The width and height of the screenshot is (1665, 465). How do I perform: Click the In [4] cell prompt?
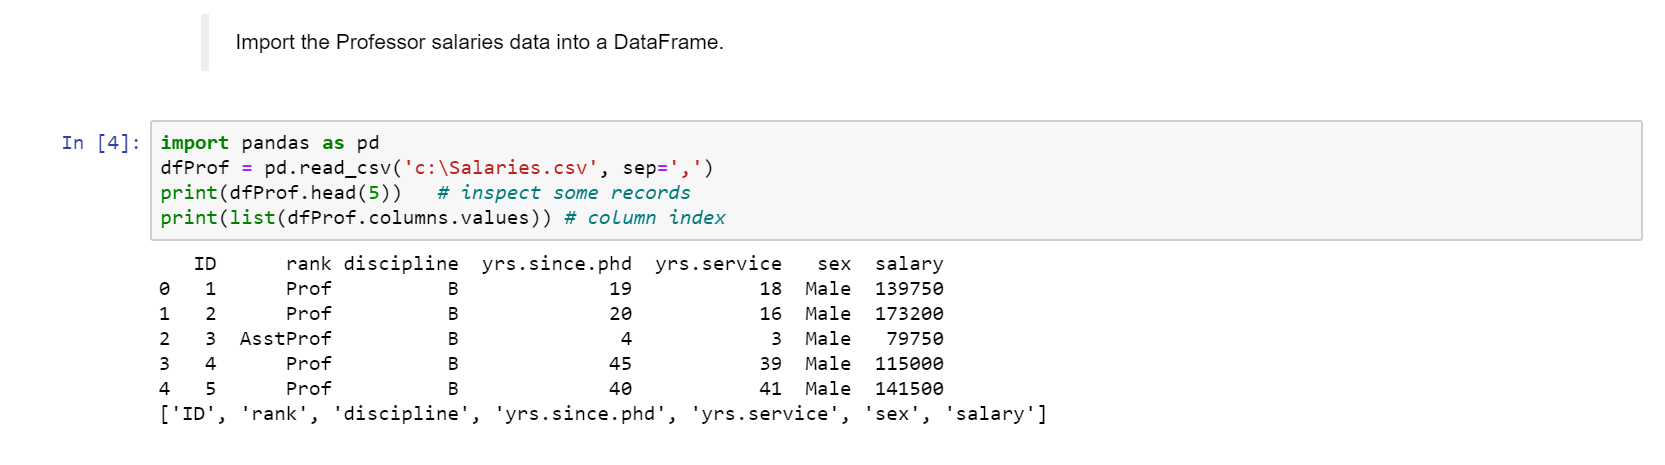101,143
